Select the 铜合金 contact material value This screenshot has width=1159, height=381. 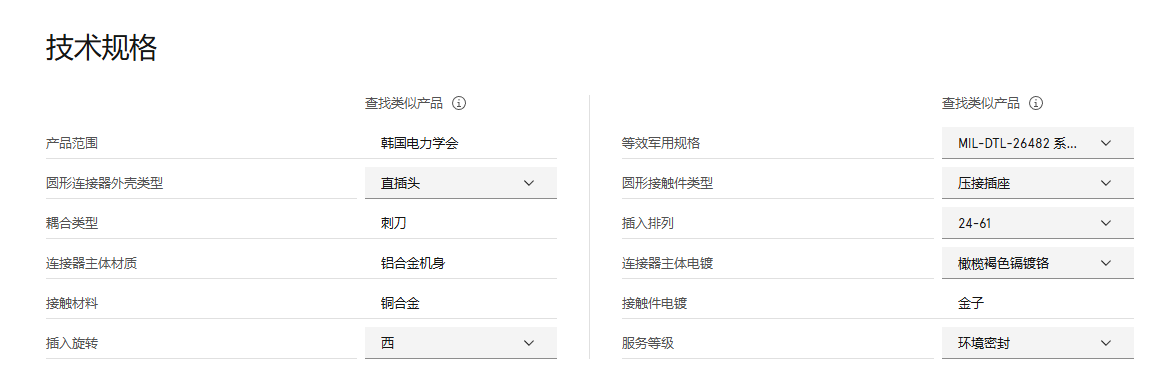[400, 303]
